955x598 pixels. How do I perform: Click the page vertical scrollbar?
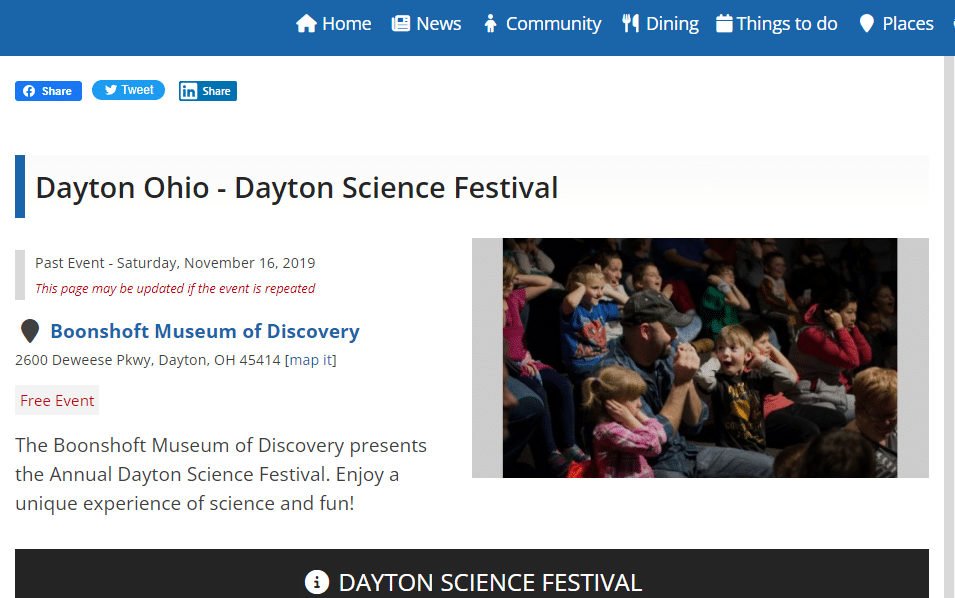pyautogui.click(x=949, y=327)
